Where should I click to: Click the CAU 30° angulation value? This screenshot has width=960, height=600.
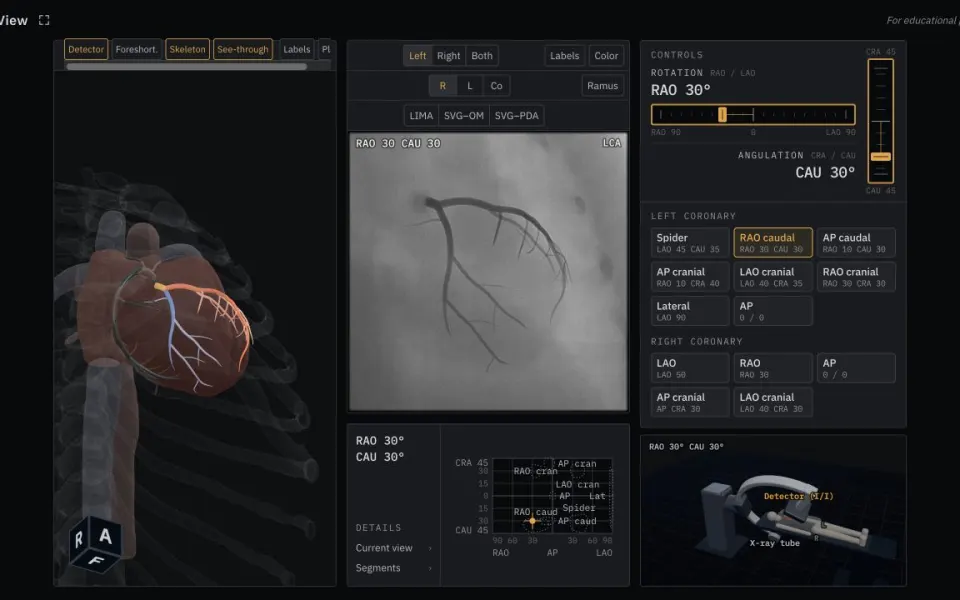825,173
